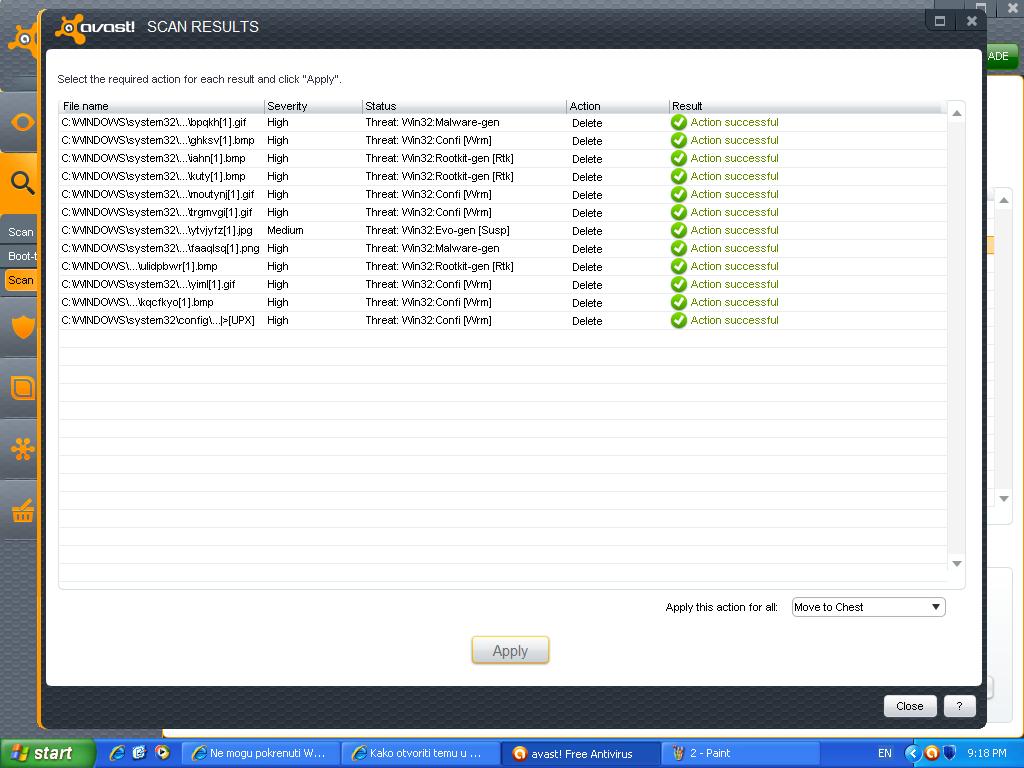Select the config [UPX] file row
This screenshot has height=768, width=1024.
503,320
